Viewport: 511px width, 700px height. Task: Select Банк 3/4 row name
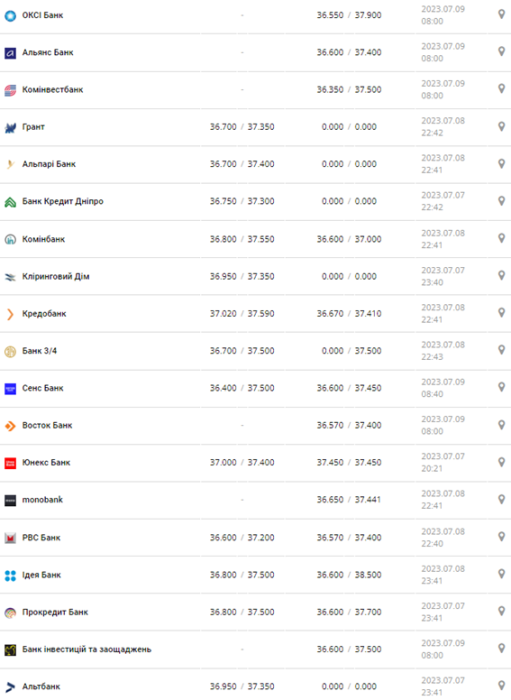point(40,351)
